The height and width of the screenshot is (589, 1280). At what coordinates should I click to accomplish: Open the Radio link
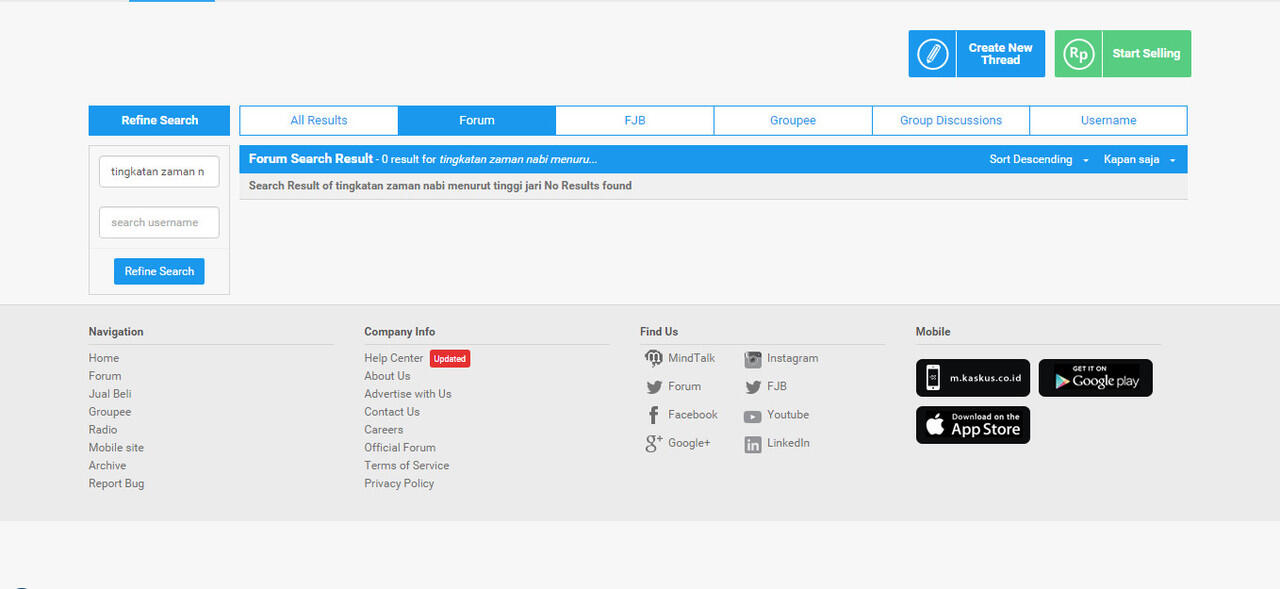(103, 430)
